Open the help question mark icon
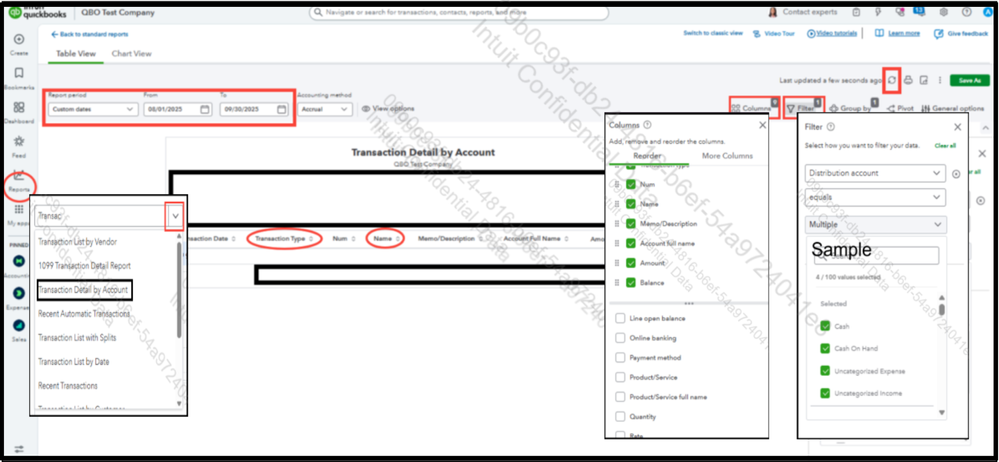This screenshot has width=999, height=462. pos(967,12)
